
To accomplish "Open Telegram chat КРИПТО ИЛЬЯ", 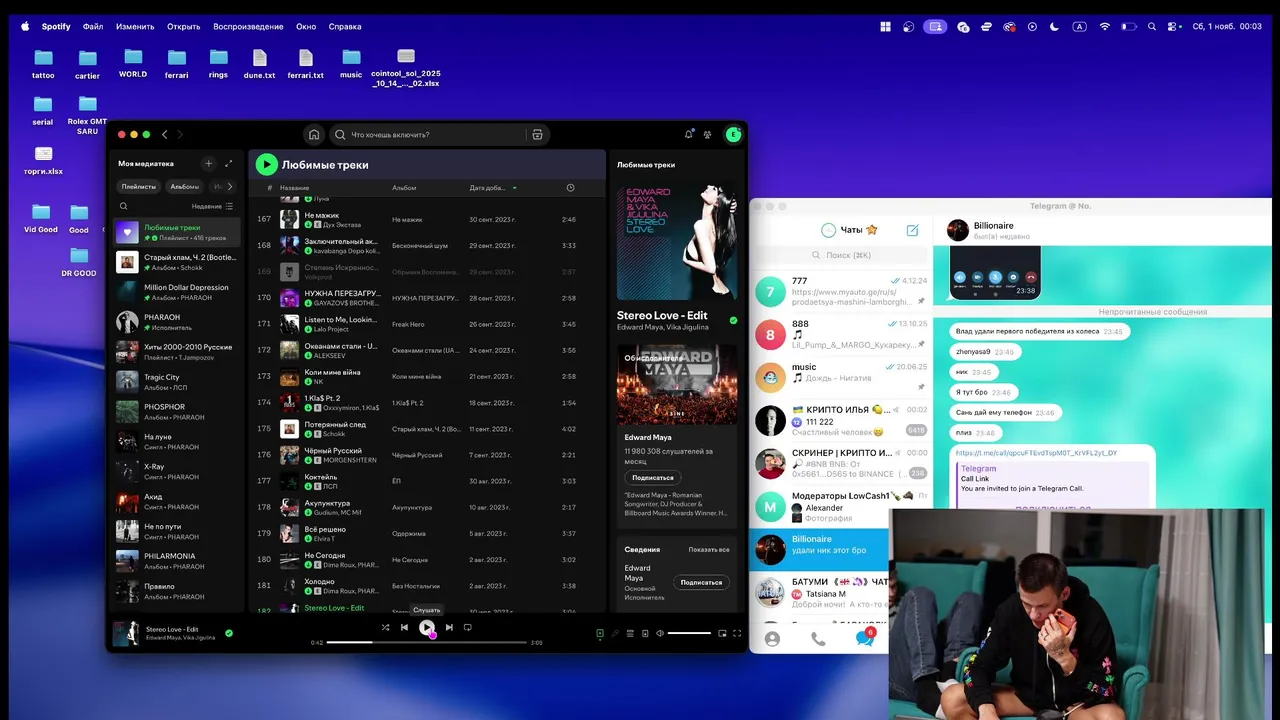I will (x=841, y=421).
